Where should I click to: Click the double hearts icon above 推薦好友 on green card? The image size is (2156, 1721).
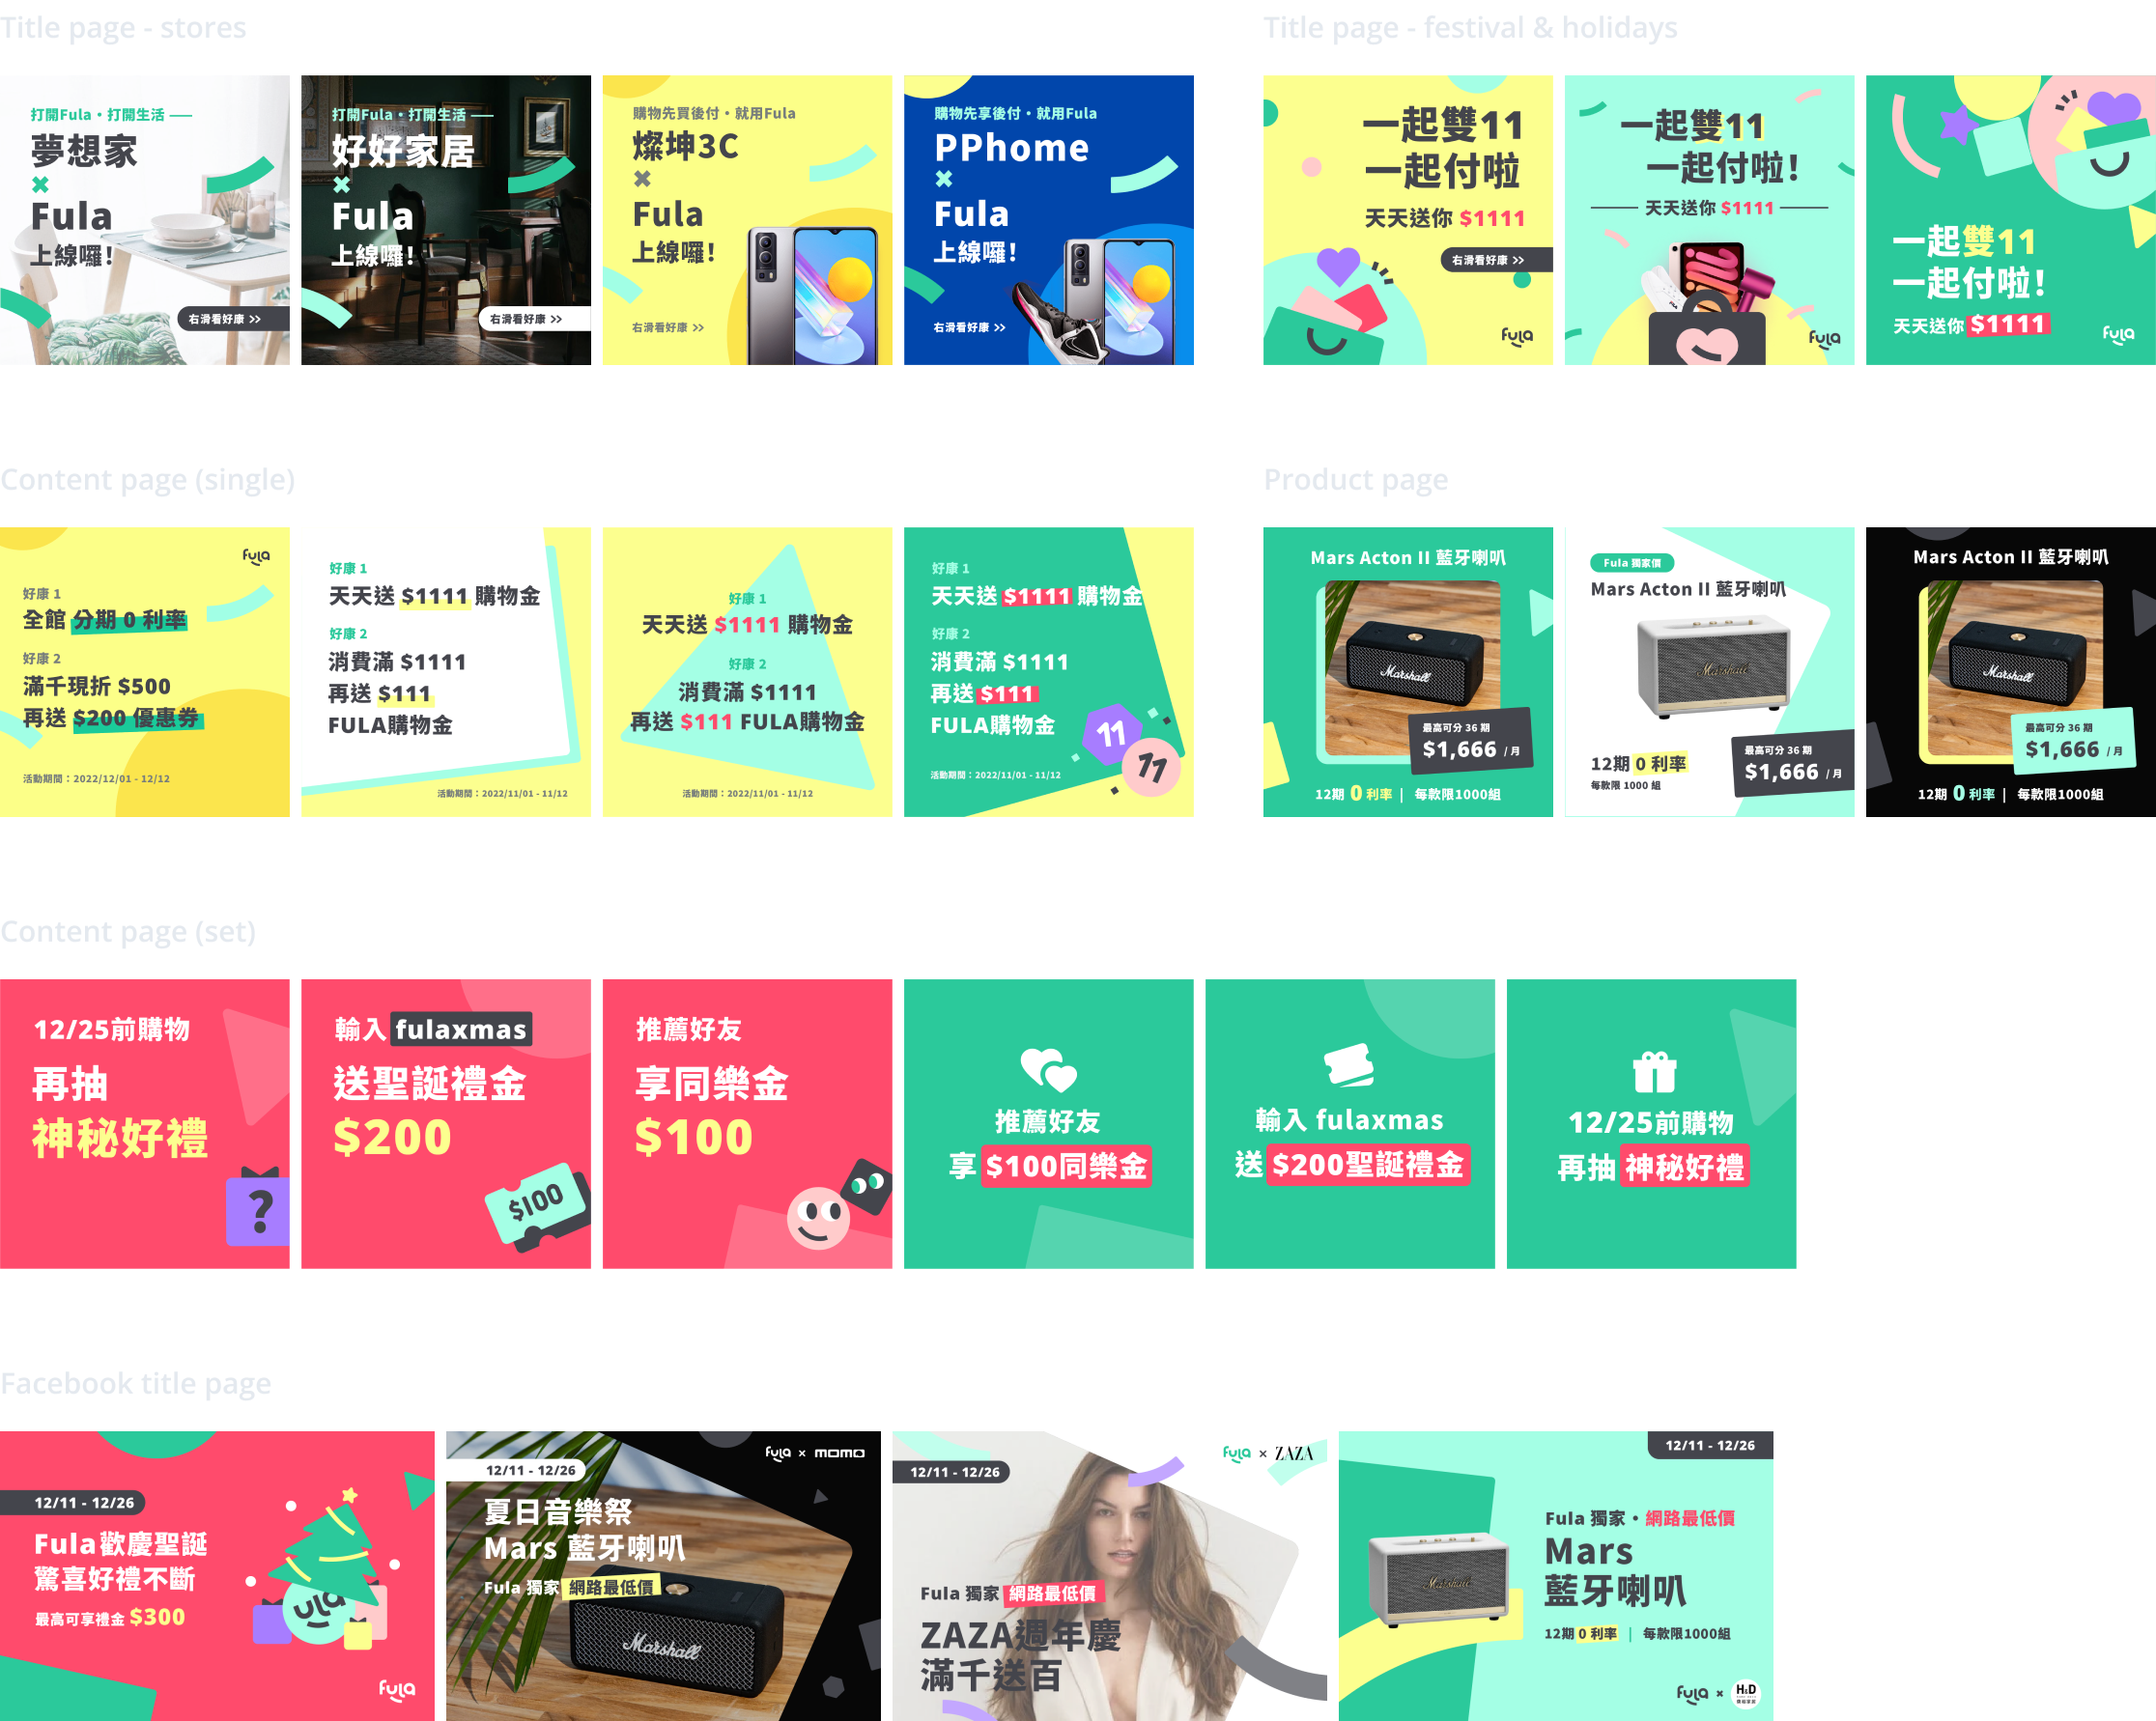[x=1048, y=1069]
